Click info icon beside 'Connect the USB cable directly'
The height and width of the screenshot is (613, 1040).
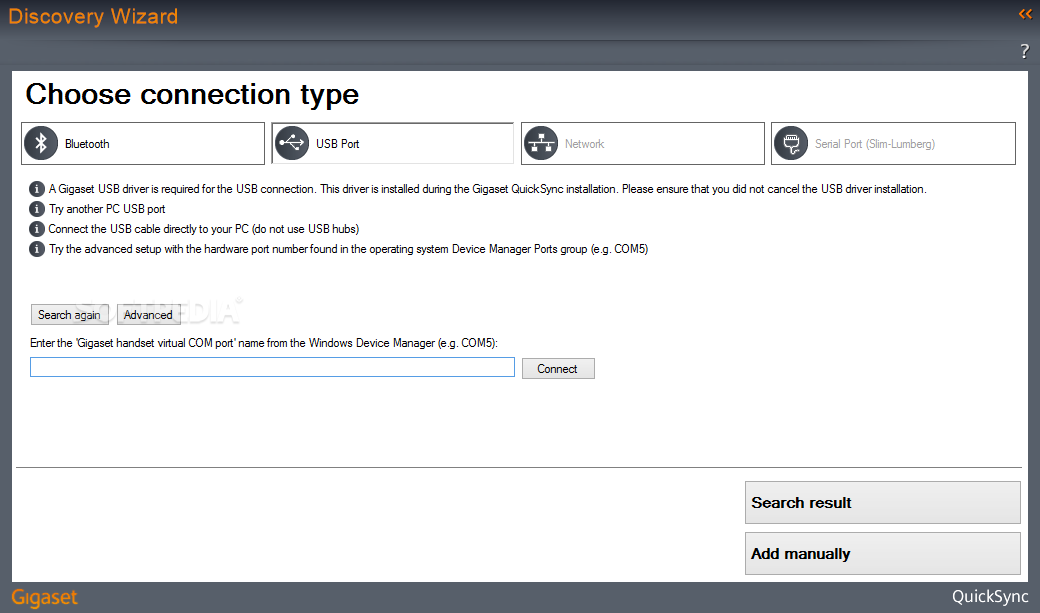click(x=36, y=229)
